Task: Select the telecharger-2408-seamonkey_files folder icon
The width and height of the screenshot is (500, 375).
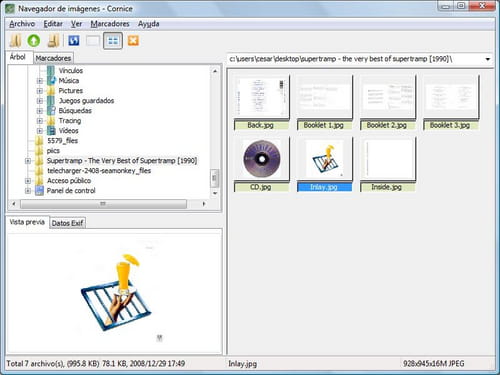Action: click(x=39, y=170)
